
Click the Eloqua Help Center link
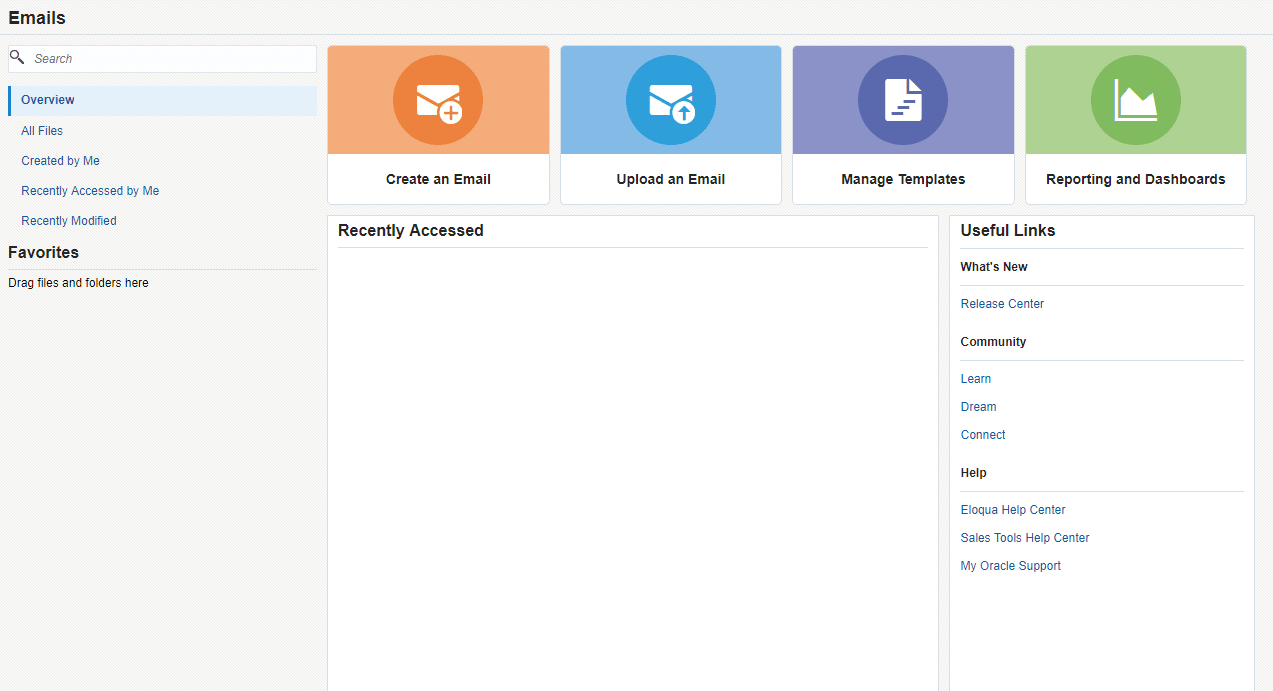click(x=1013, y=509)
